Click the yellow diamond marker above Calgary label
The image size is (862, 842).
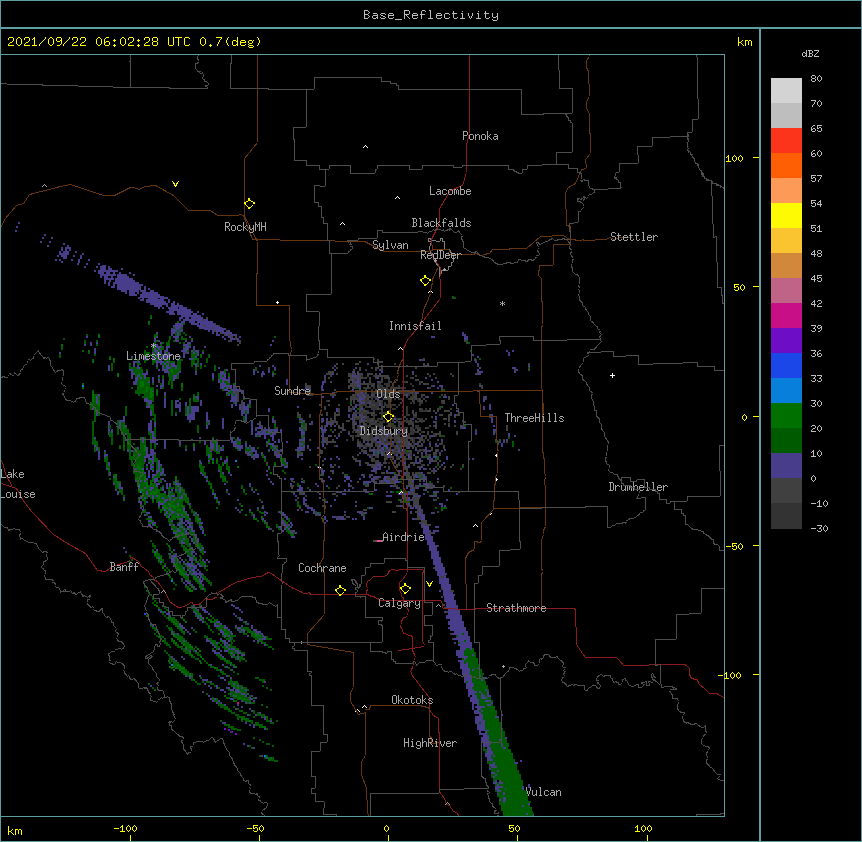click(405, 589)
